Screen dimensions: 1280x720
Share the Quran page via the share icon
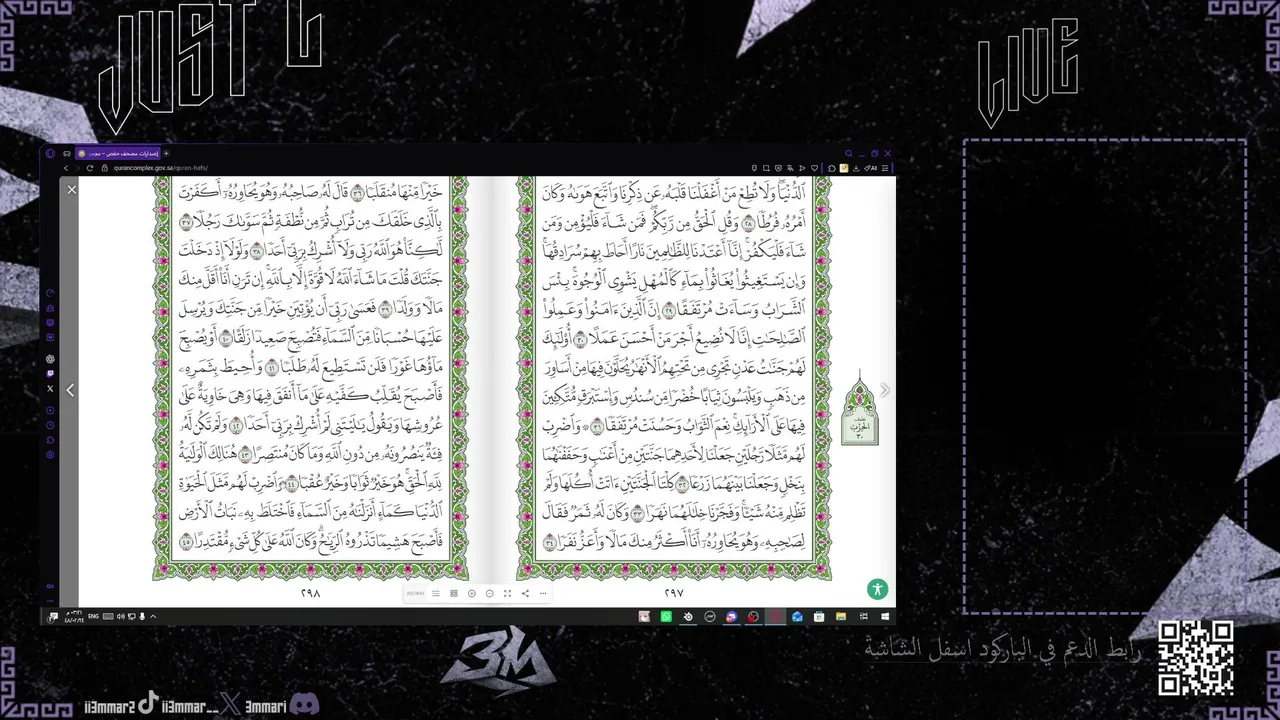click(525, 594)
